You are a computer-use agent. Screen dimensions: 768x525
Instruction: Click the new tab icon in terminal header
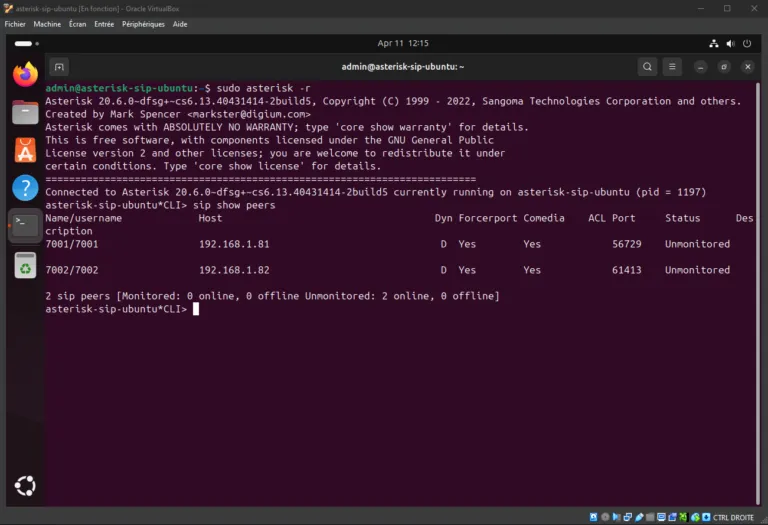[x=59, y=67]
